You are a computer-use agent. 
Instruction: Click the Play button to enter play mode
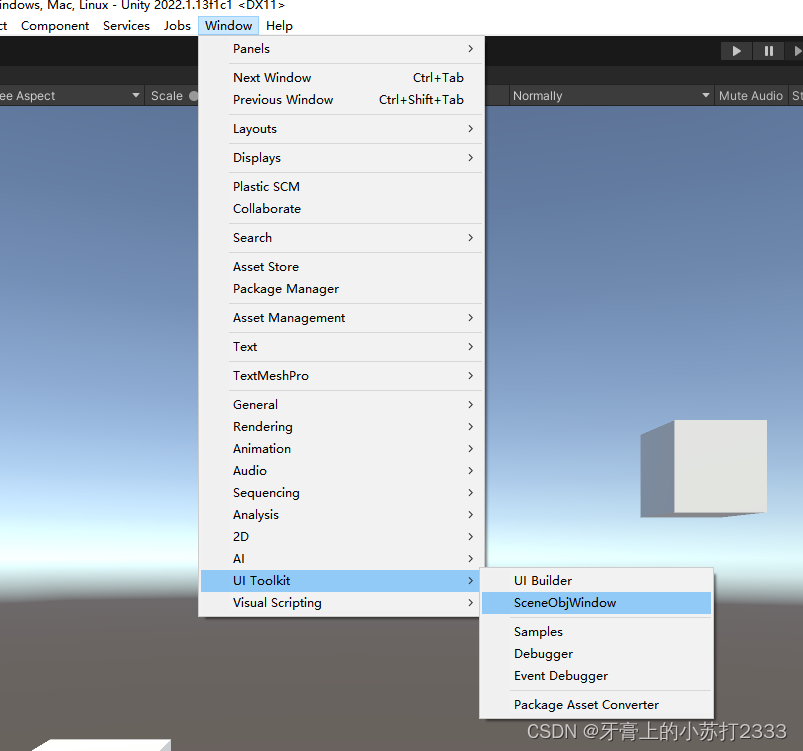click(x=735, y=50)
